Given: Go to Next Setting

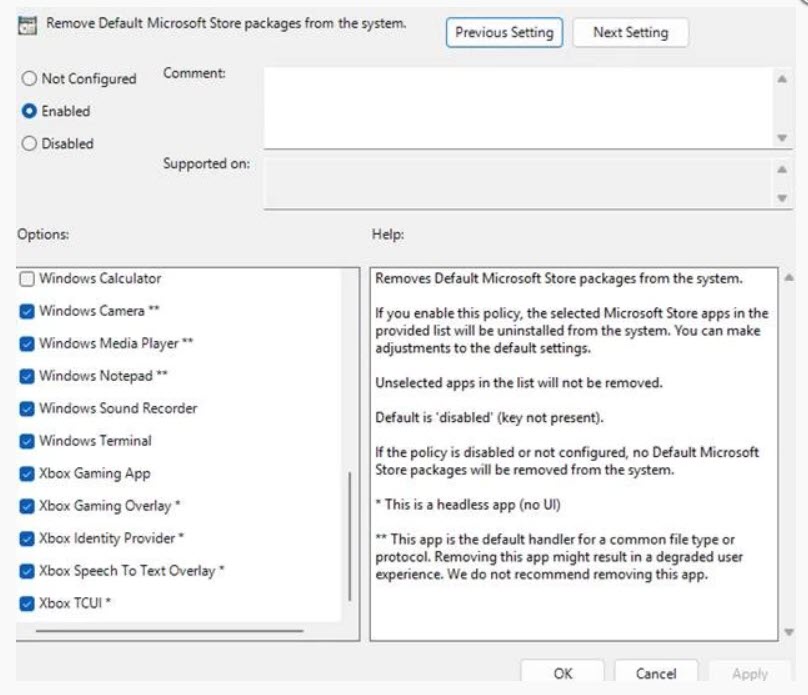Looking at the screenshot, I should point(630,32).
